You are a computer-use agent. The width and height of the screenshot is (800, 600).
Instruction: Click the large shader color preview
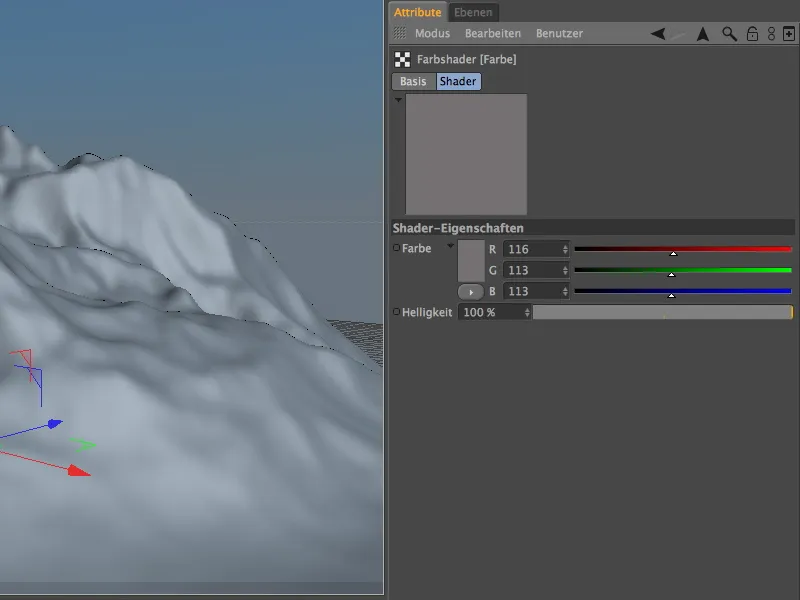click(466, 154)
